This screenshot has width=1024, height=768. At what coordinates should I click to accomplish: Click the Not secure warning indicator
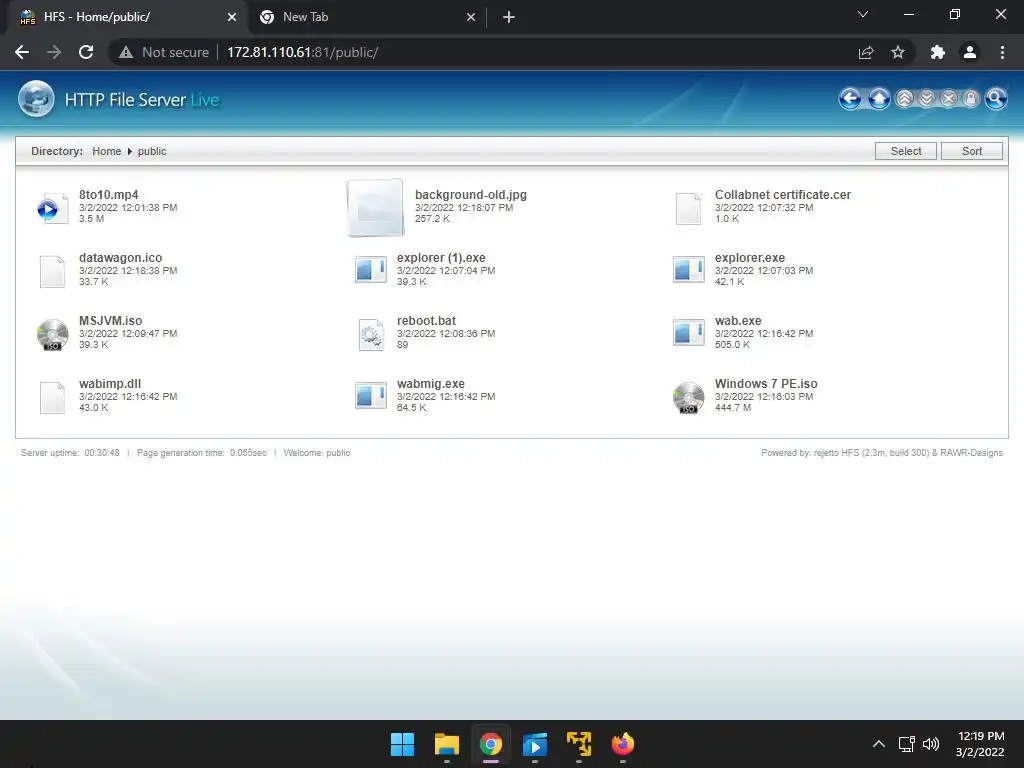click(163, 52)
